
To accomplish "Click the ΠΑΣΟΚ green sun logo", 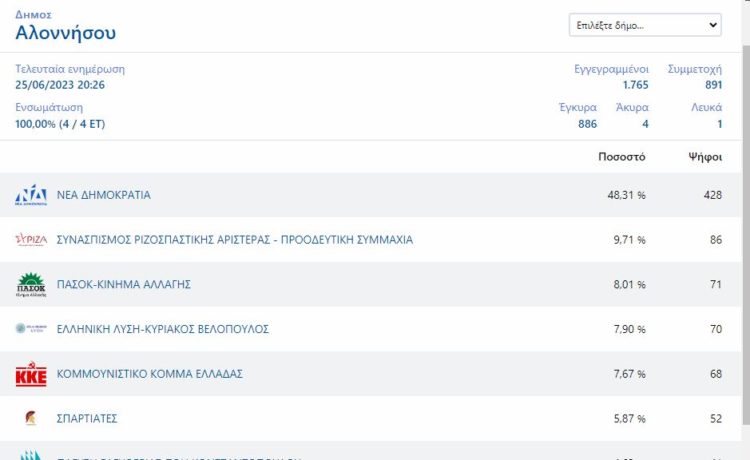I will coord(31,285).
